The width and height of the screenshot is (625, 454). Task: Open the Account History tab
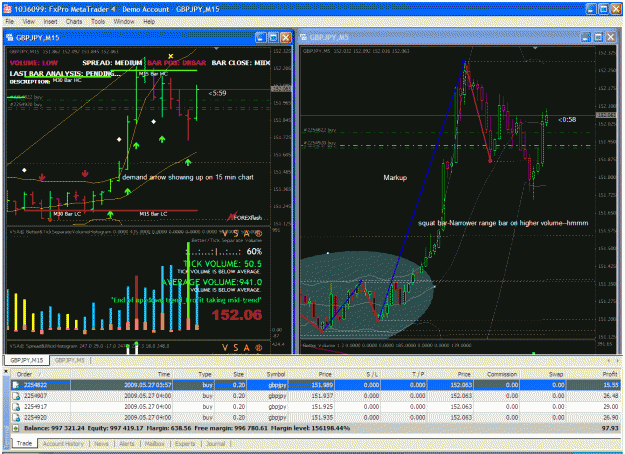point(63,444)
